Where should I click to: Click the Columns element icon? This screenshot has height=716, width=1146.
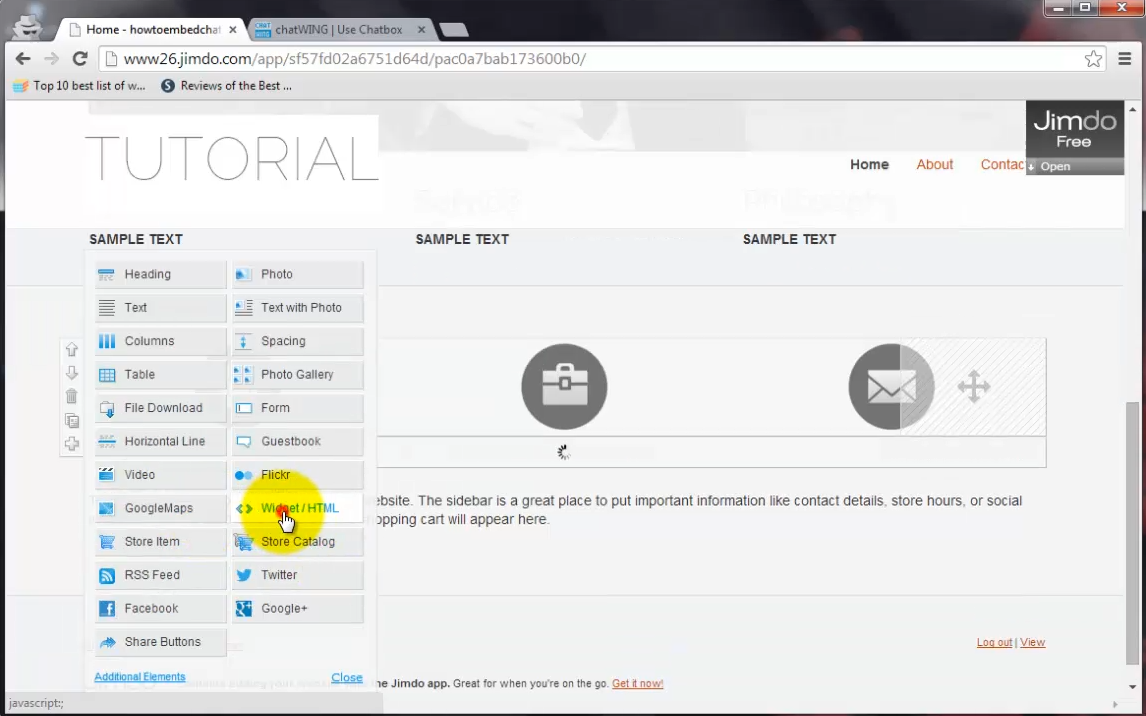coord(107,341)
